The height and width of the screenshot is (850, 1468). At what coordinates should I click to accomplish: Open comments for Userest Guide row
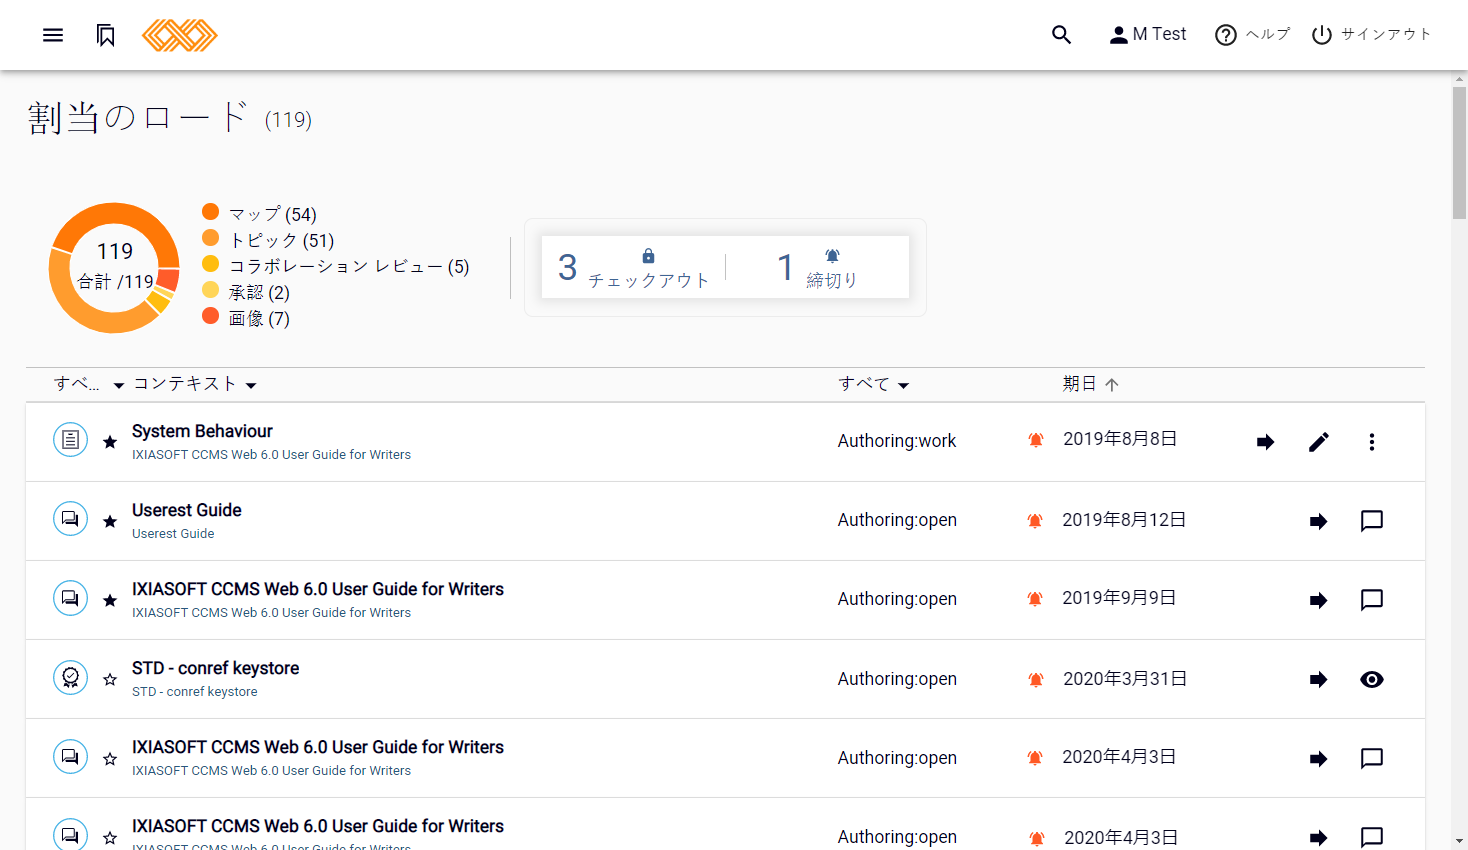pos(1372,521)
